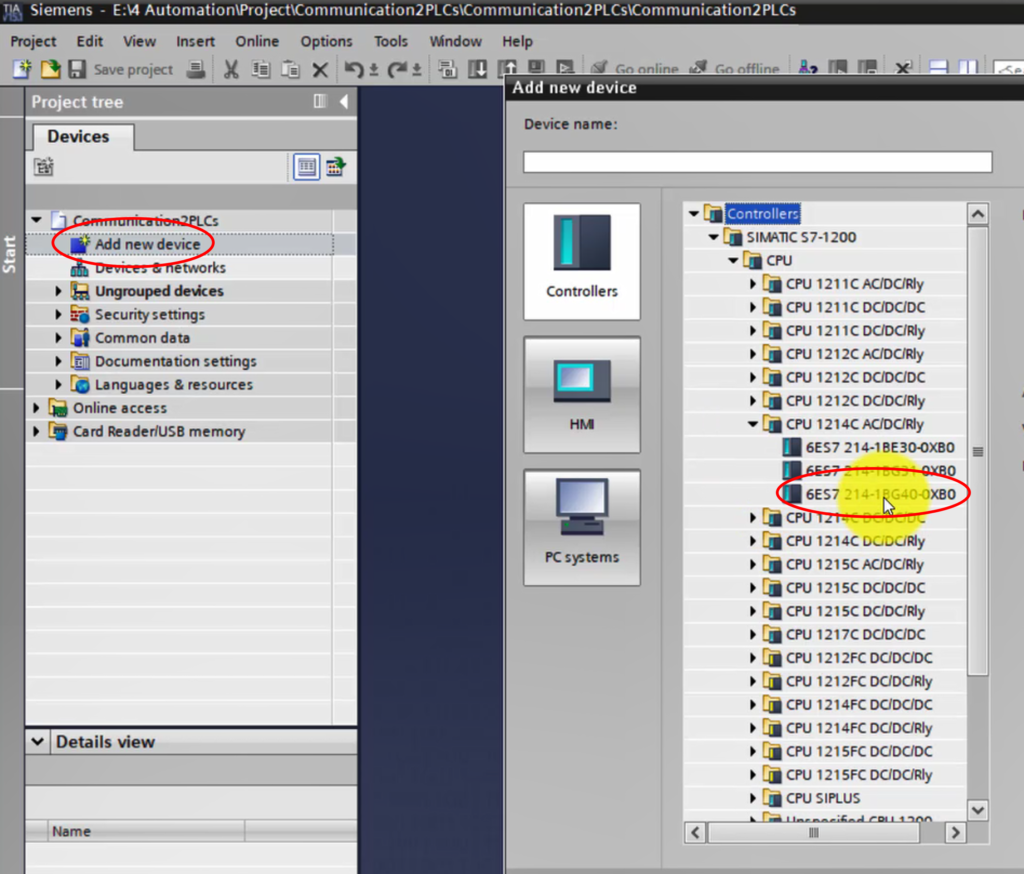1024x874 pixels.
Task: Select the HMI device category icon
Action: tap(581, 395)
